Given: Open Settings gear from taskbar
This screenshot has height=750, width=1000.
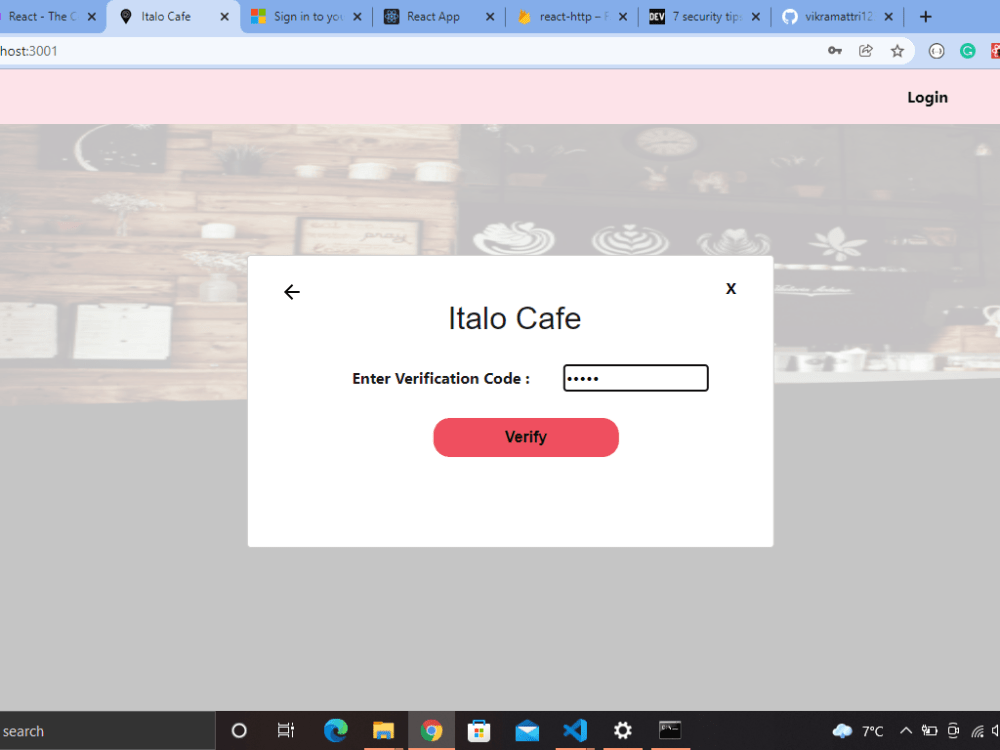Looking at the screenshot, I should [x=622, y=730].
